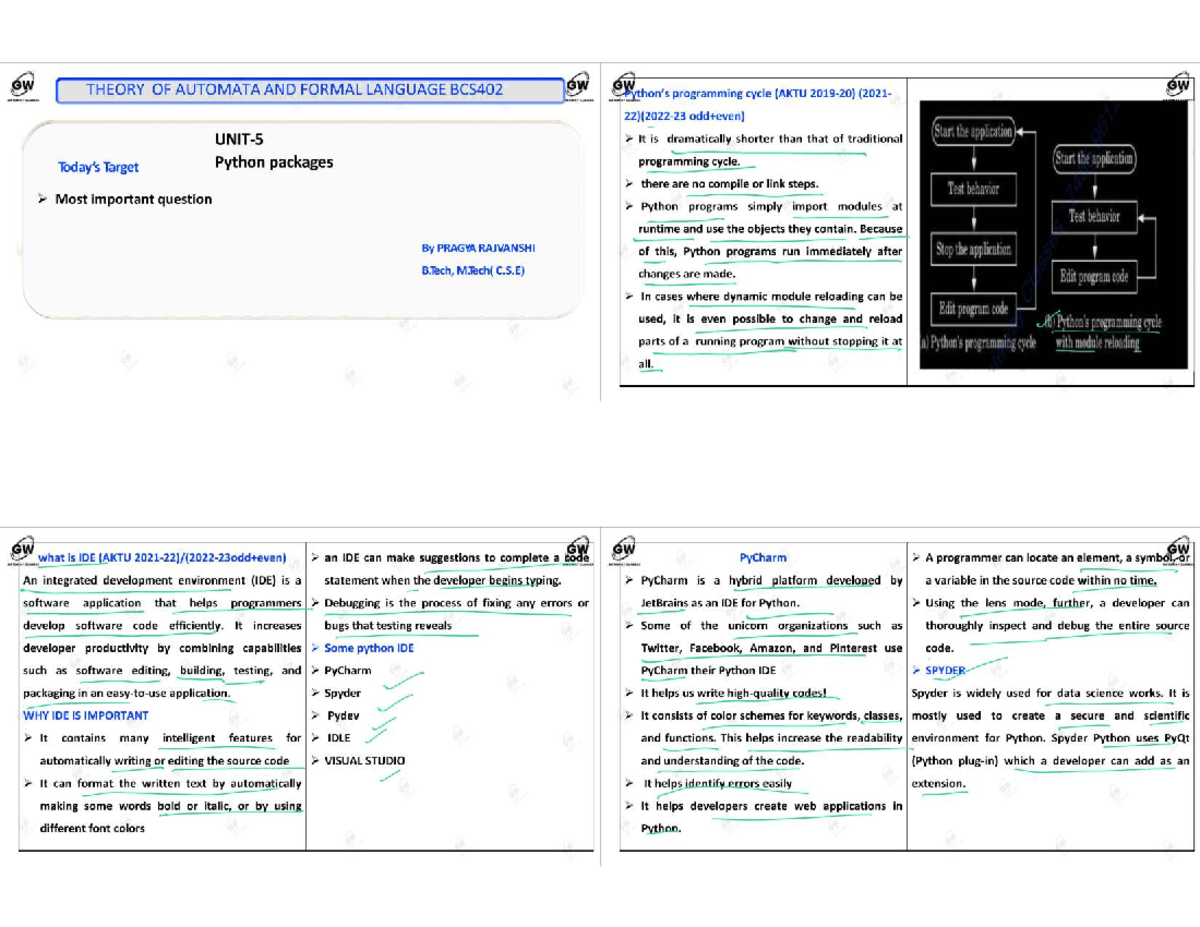The width and height of the screenshot is (1200, 927).
Task: Select the 'Stop the application' flowchart box
Action: (973, 250)
